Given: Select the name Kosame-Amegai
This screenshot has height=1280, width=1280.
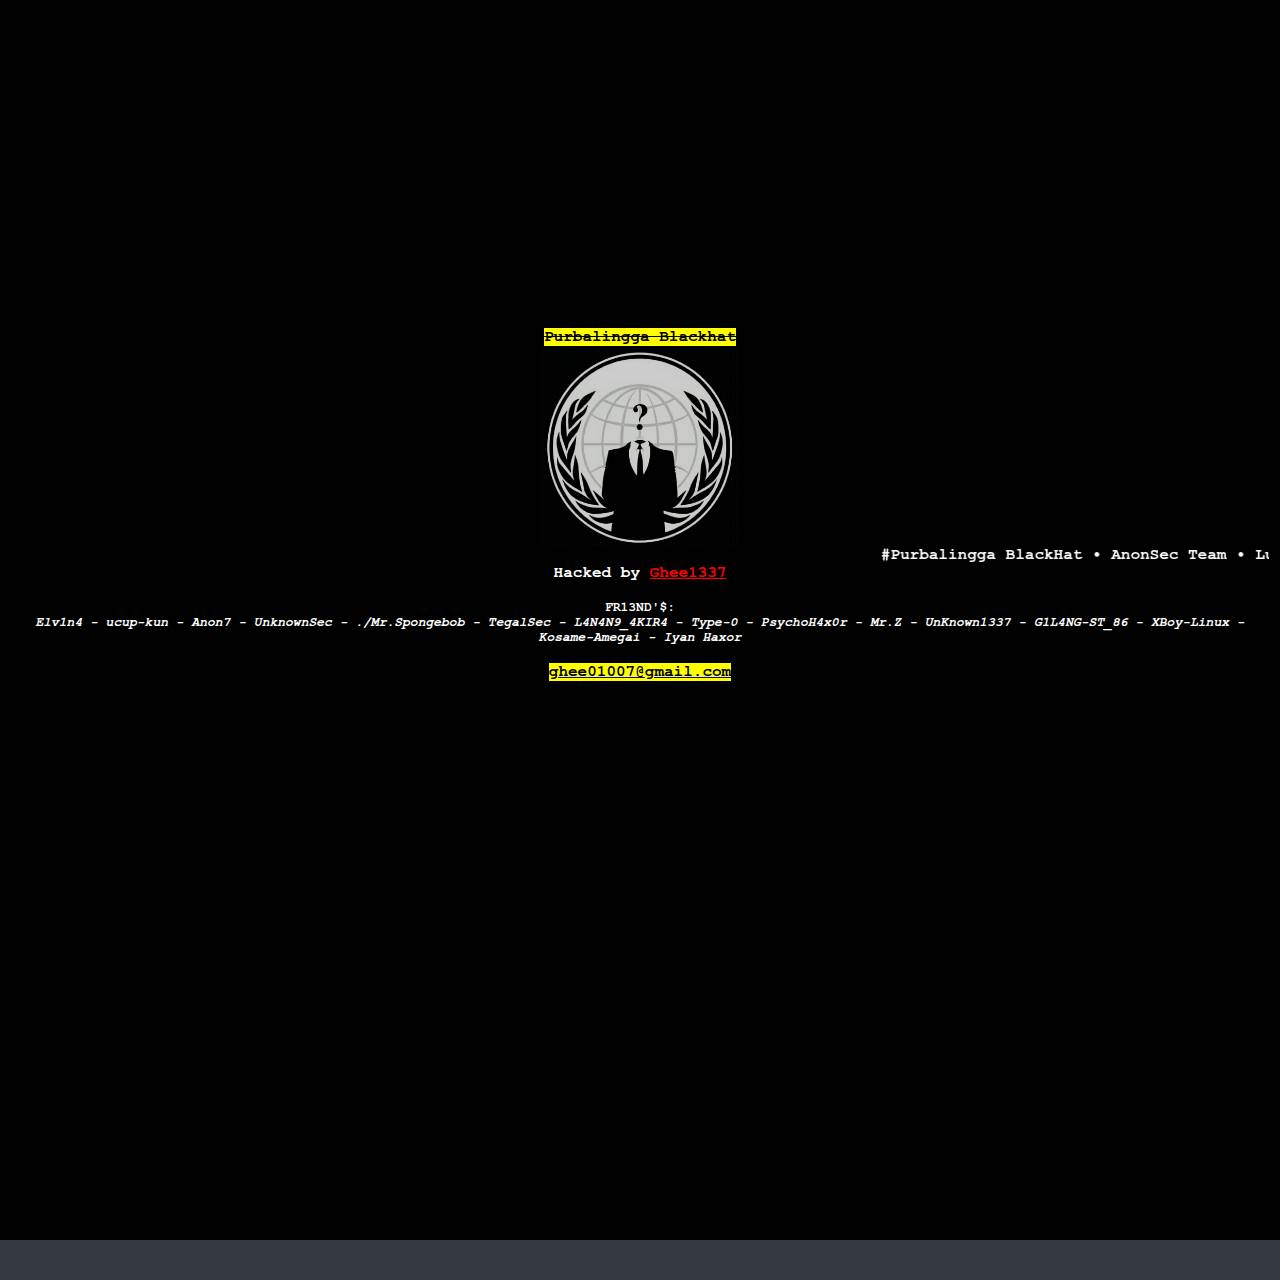Looking at the screenshot, I should tap(589, 637).
